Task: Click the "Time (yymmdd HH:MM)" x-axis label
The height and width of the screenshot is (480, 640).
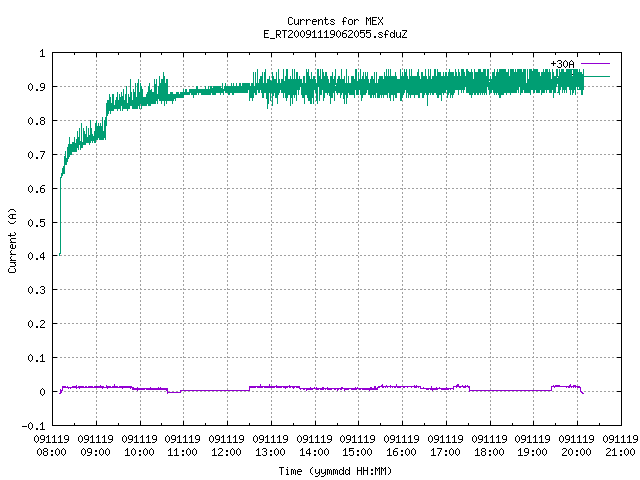Action: [335, 471]
